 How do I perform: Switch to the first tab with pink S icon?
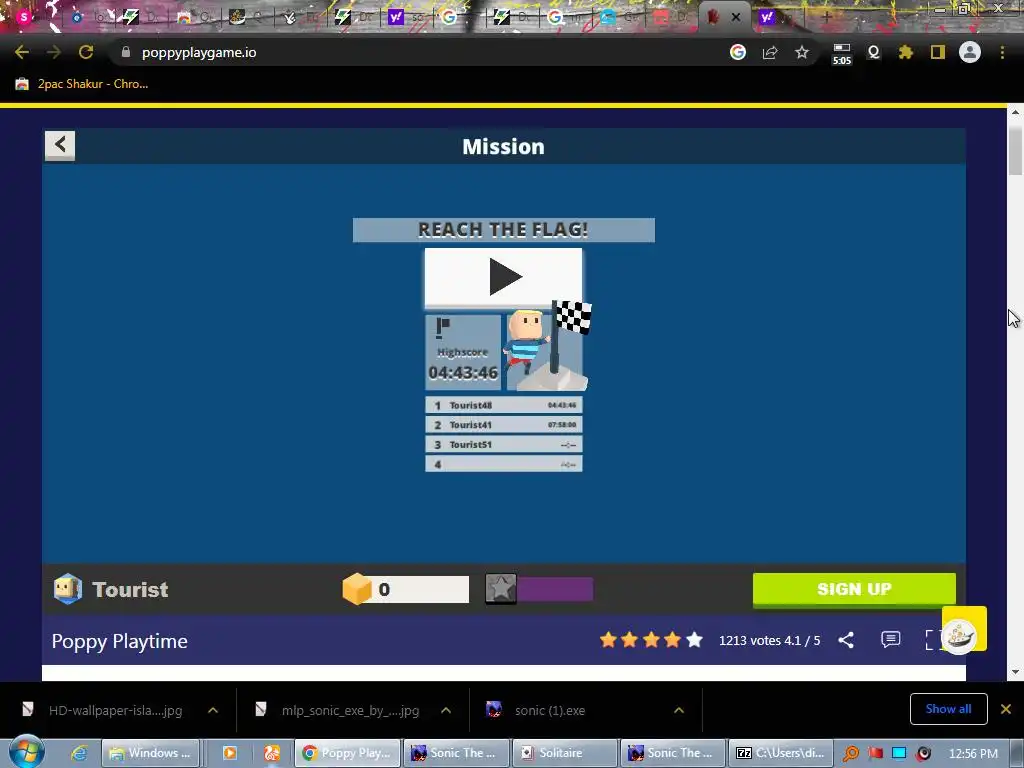coord(24,17)
